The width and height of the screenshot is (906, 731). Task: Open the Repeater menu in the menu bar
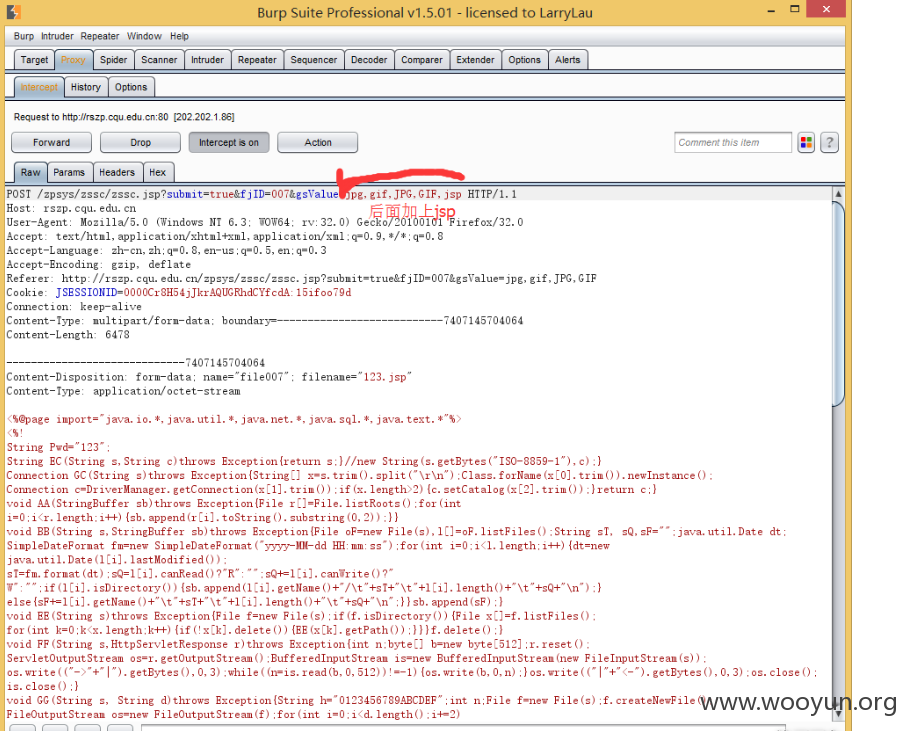99,36
